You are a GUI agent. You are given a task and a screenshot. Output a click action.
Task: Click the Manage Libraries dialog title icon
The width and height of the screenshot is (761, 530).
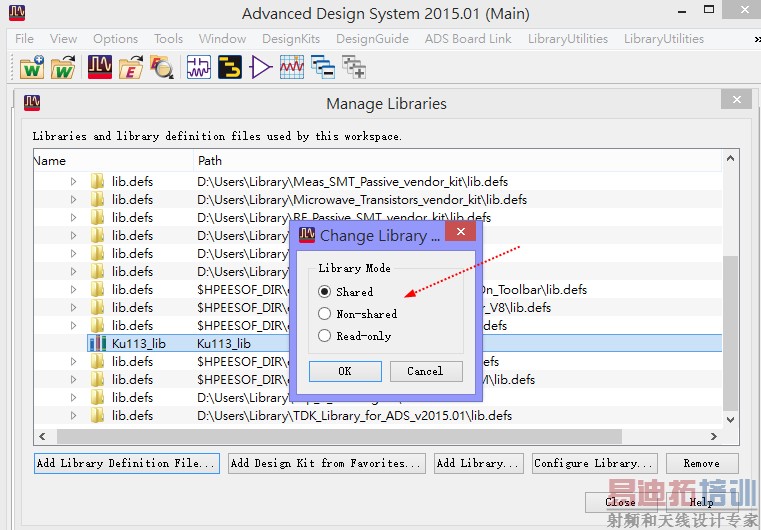click(x=32, y=102)
